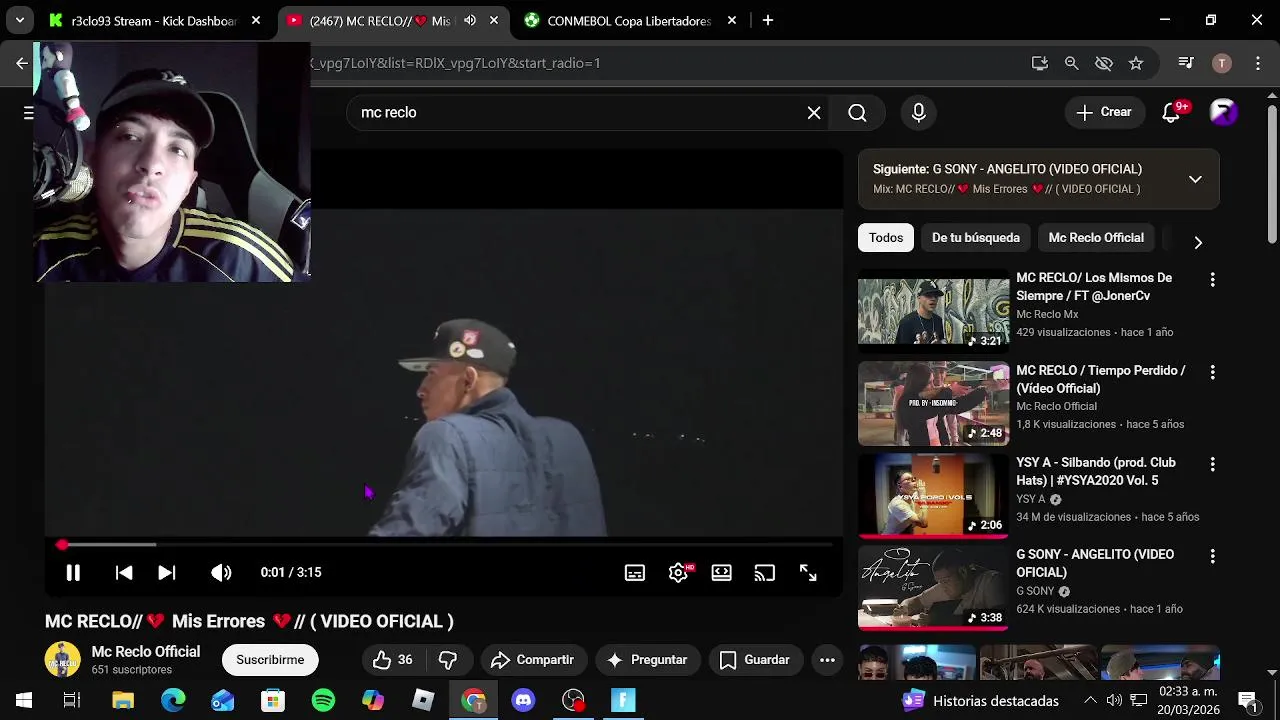Open YouTube account avatar menu
Screen dimensions: 1280x720
coord(1224,112)
